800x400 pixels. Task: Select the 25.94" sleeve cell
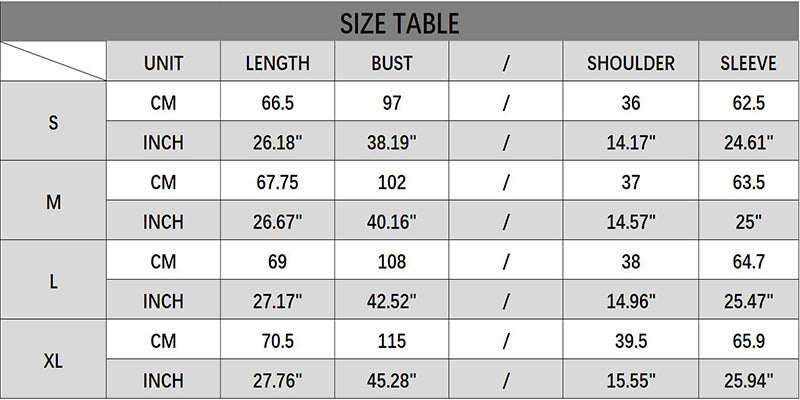tap(748, 381)
